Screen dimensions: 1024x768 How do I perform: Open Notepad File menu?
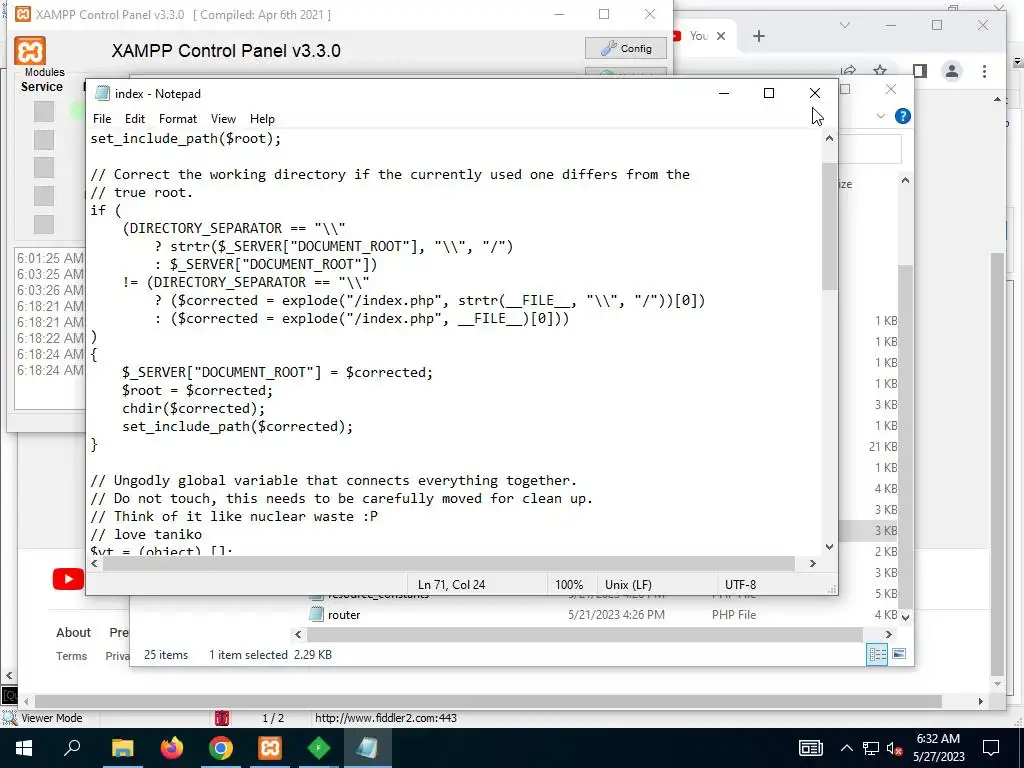pyautogui.click(x=102, y=119)
